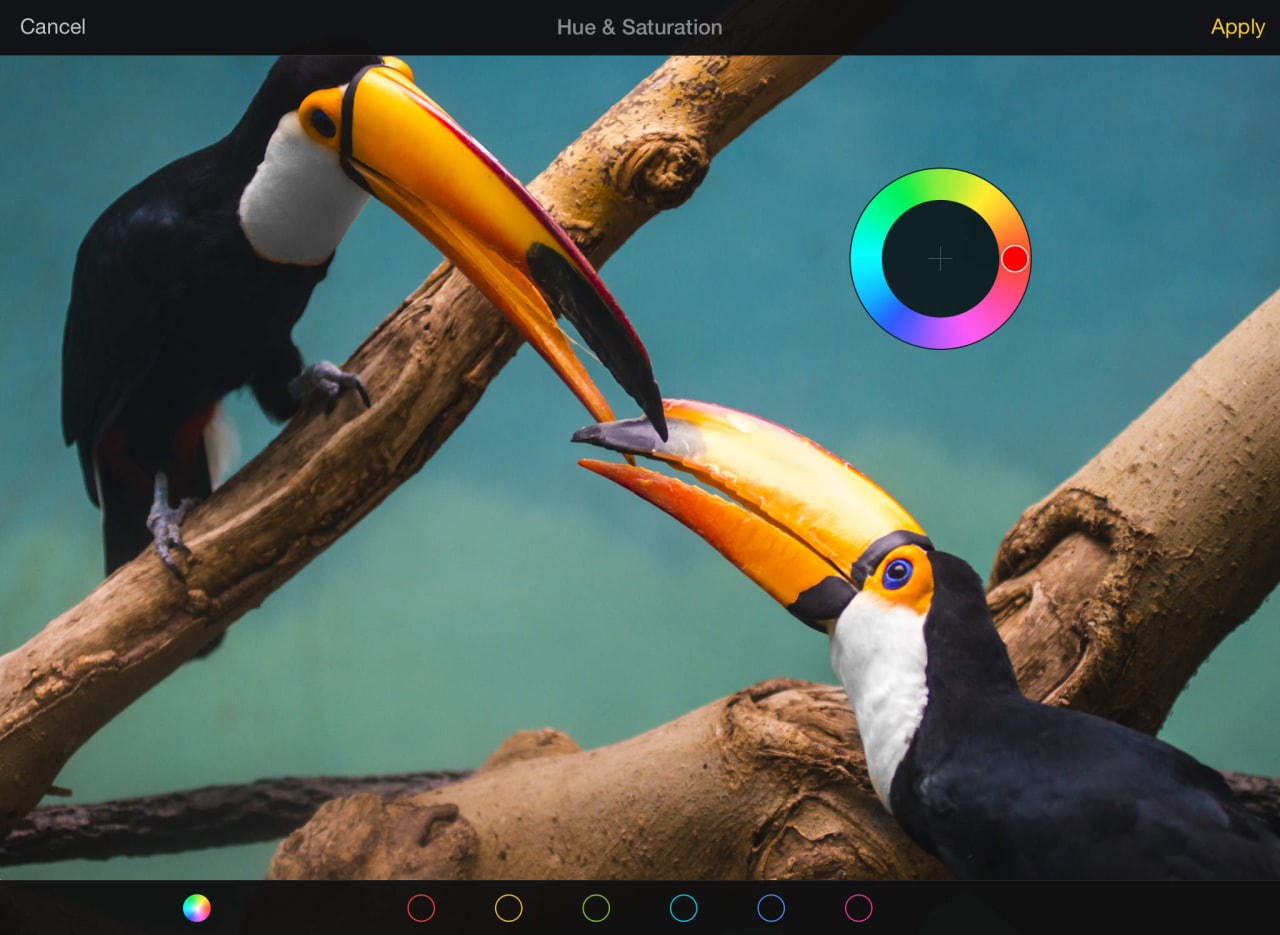This screenshot has height=935, width=1280.
Task: Click the red handle on the hue wheel
Action: coord(1014,259)
